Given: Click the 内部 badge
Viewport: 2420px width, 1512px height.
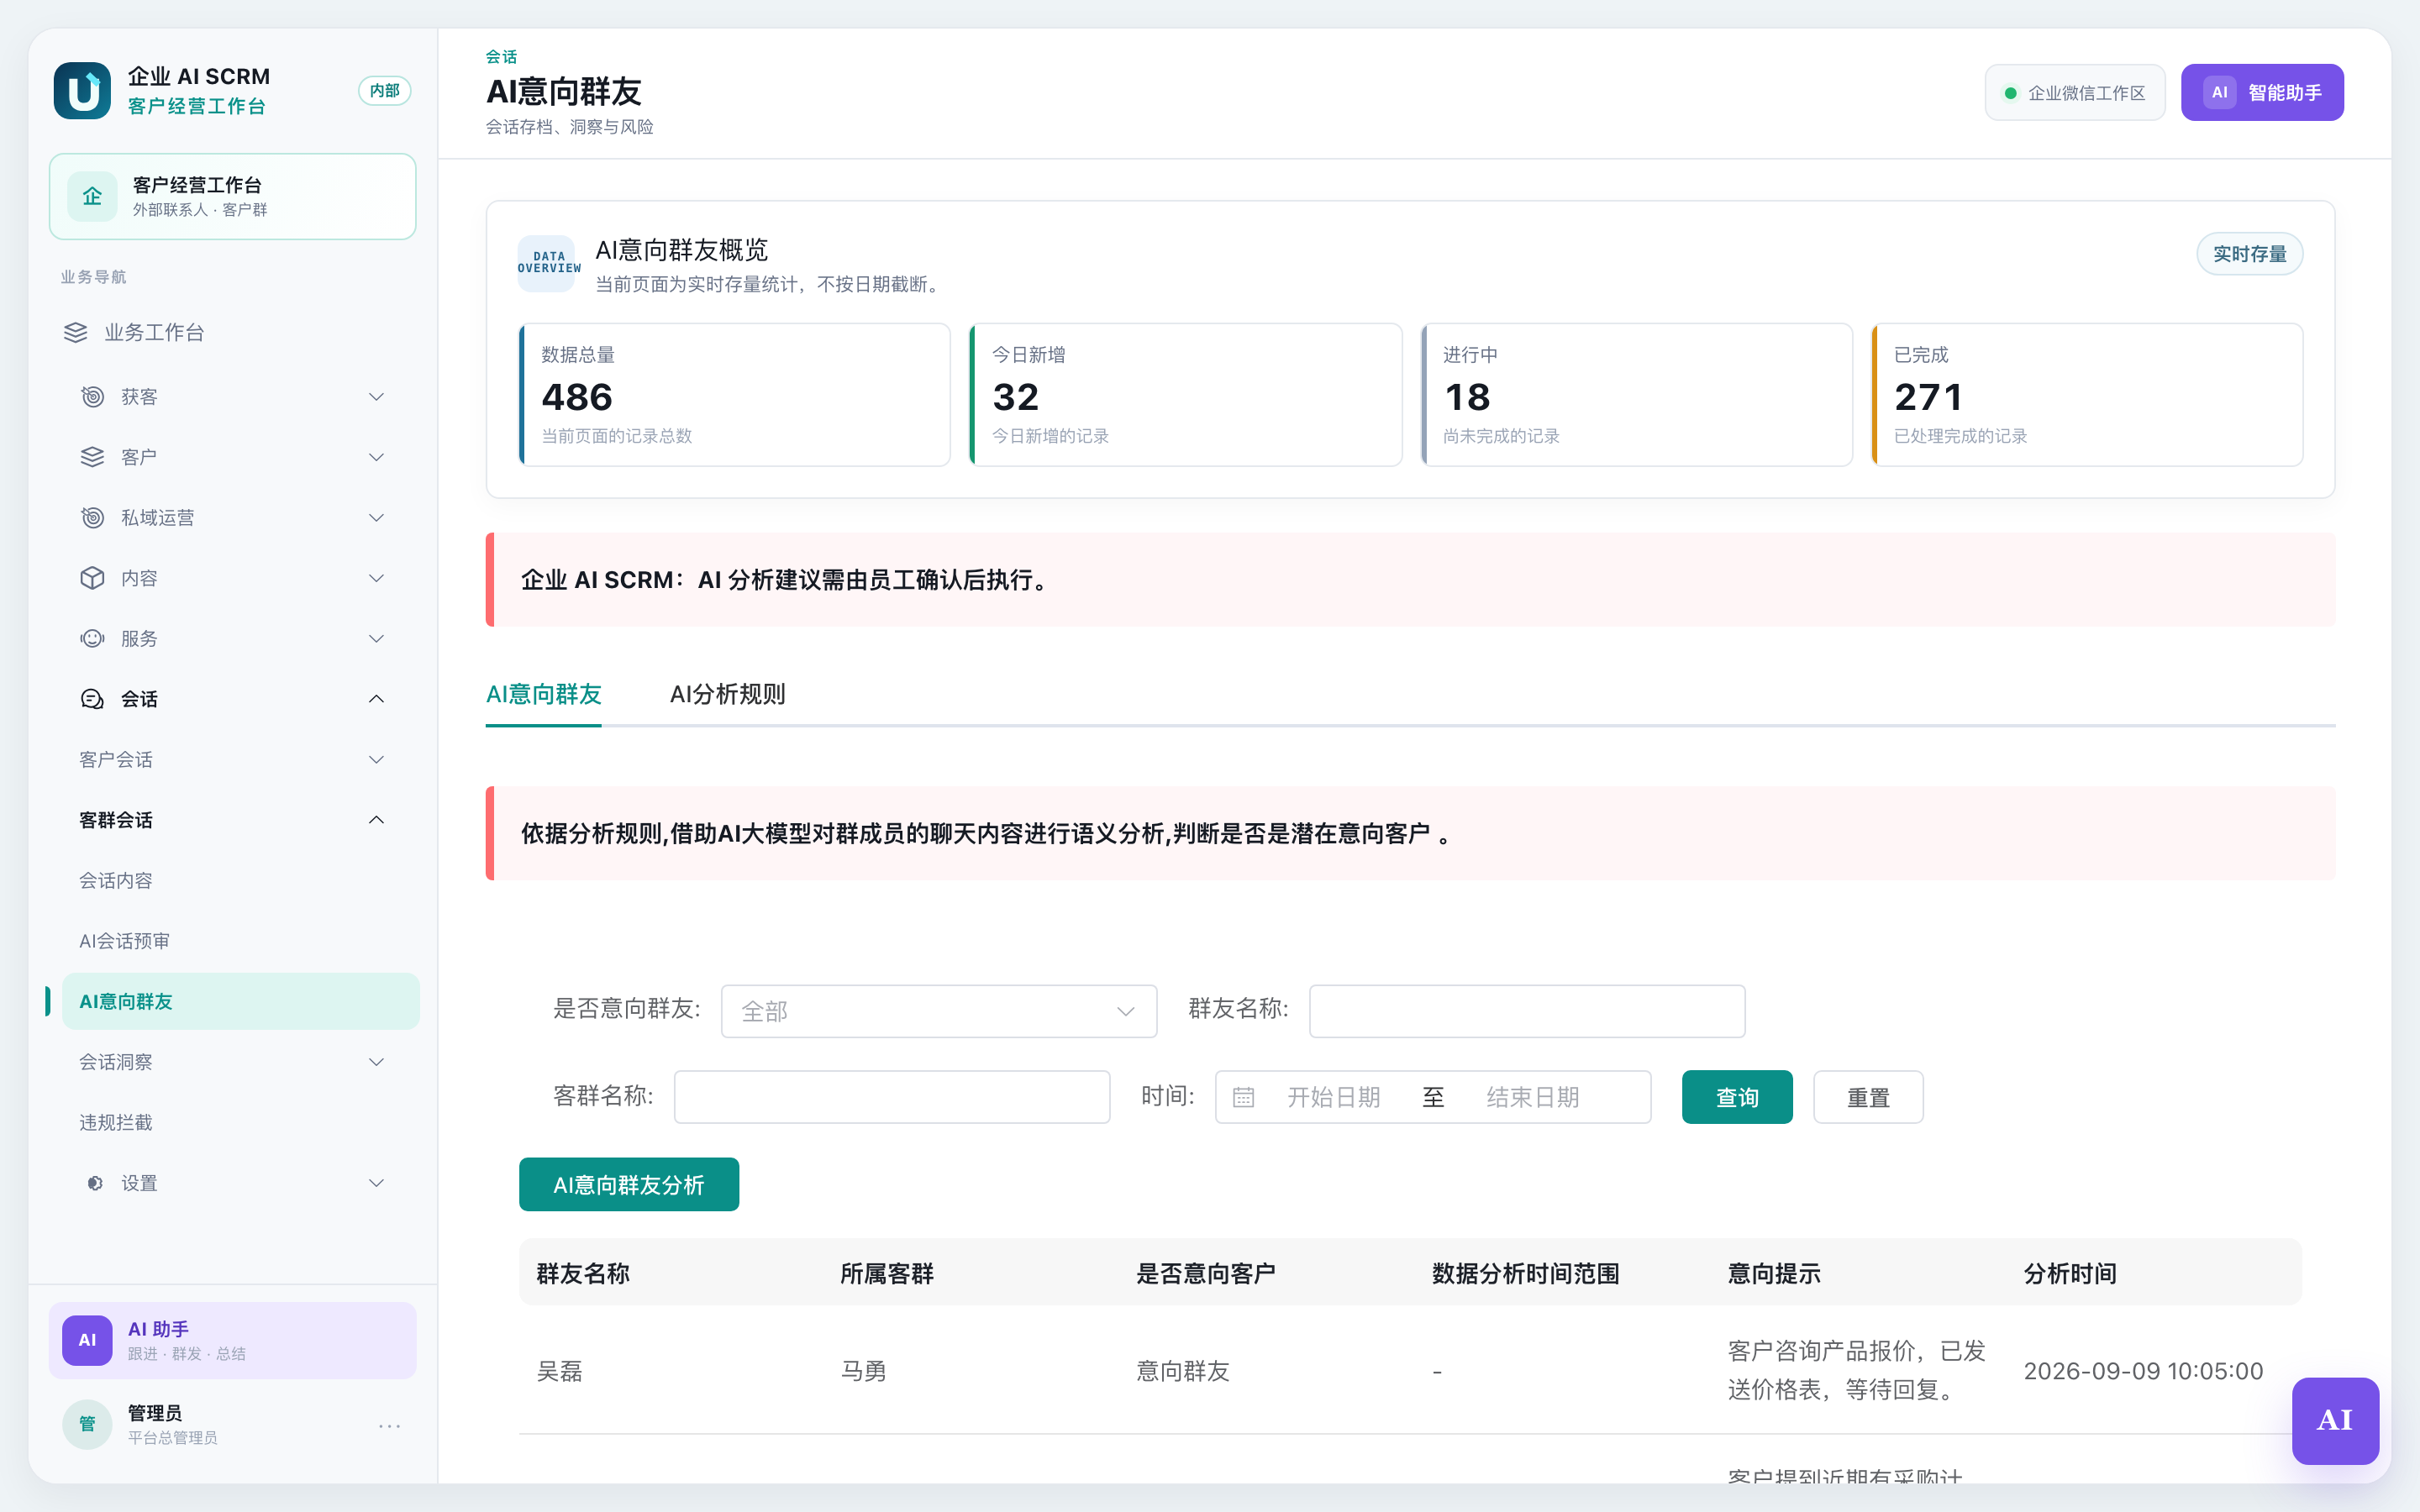Looking at the screenshot, I should [x=385, y=91].
